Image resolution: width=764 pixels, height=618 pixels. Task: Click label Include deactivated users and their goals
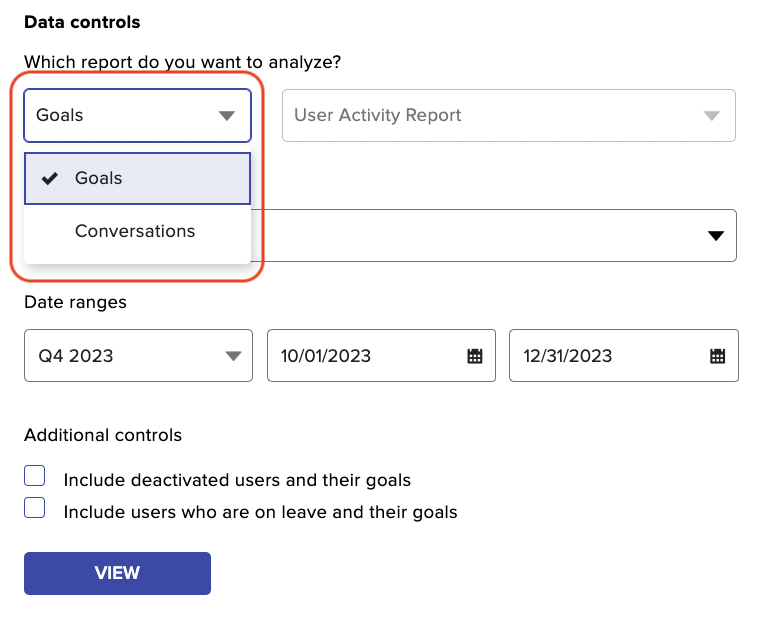click(x=237, y=481)
